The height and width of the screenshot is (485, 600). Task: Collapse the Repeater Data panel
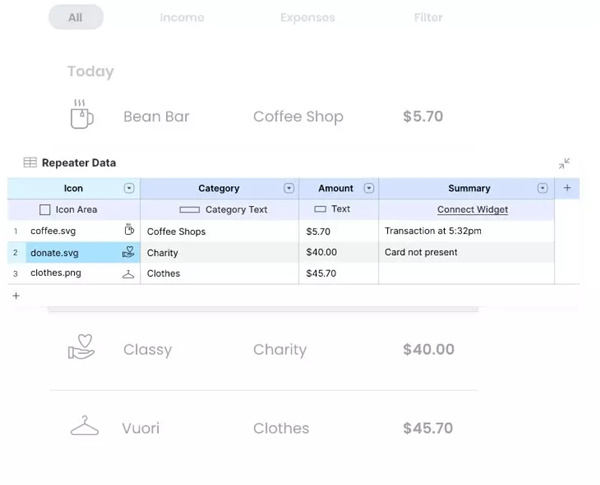(564, 163)
